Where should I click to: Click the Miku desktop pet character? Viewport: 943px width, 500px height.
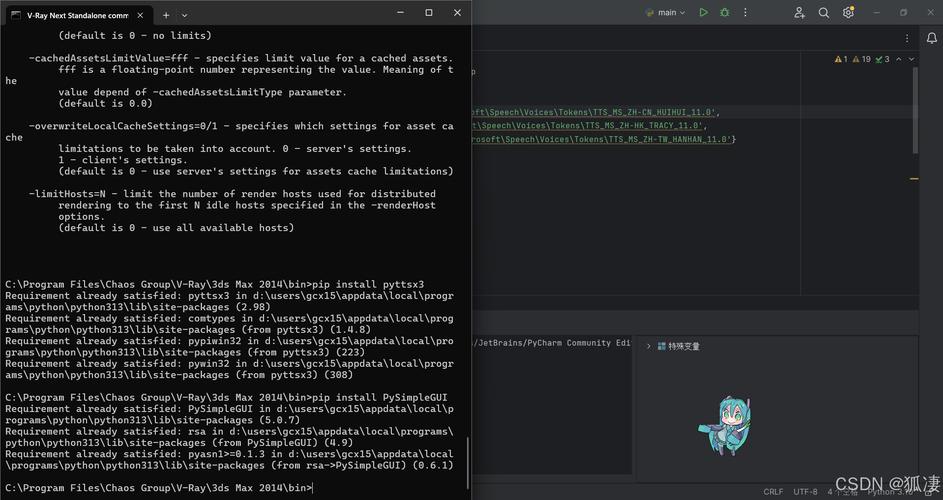(726, 425)
